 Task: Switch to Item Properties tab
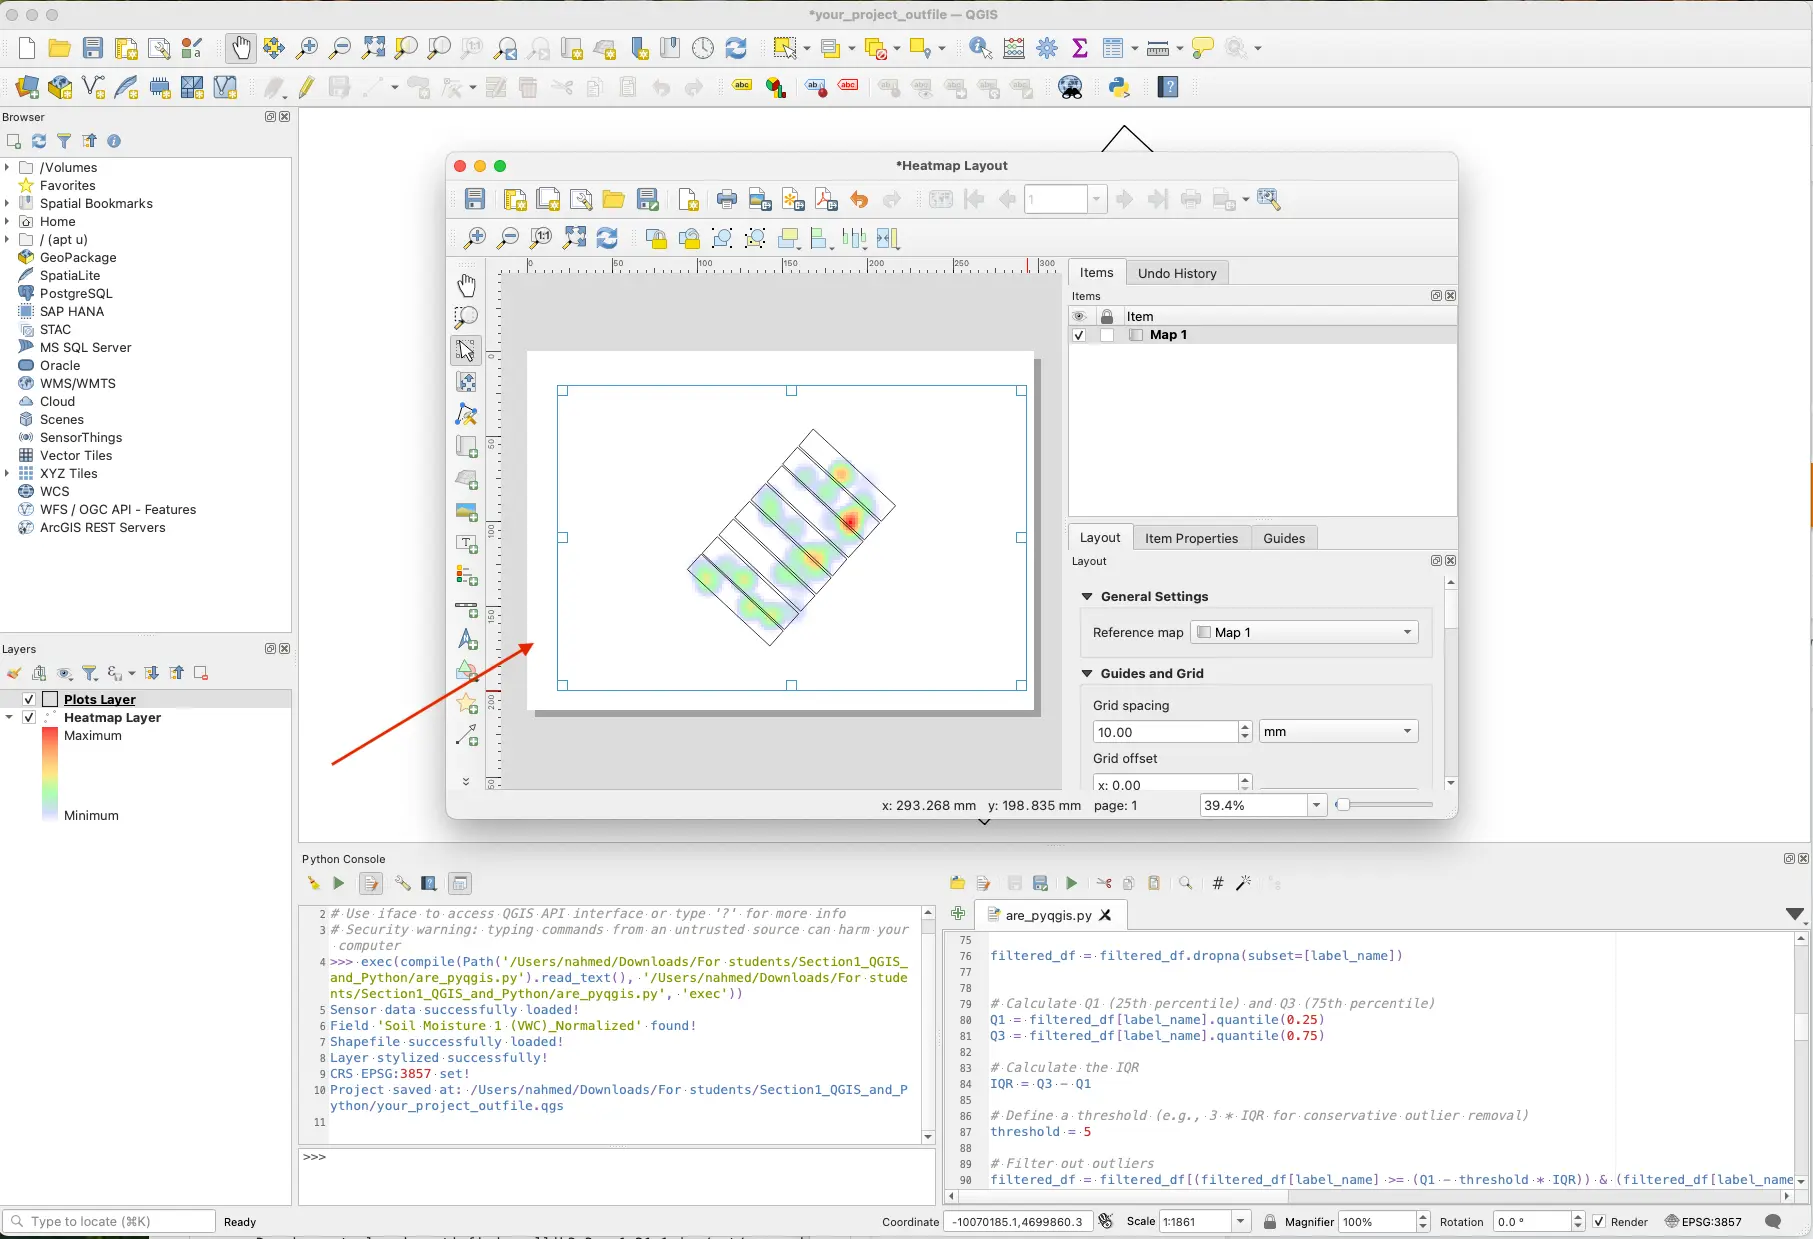(1191, 538)
